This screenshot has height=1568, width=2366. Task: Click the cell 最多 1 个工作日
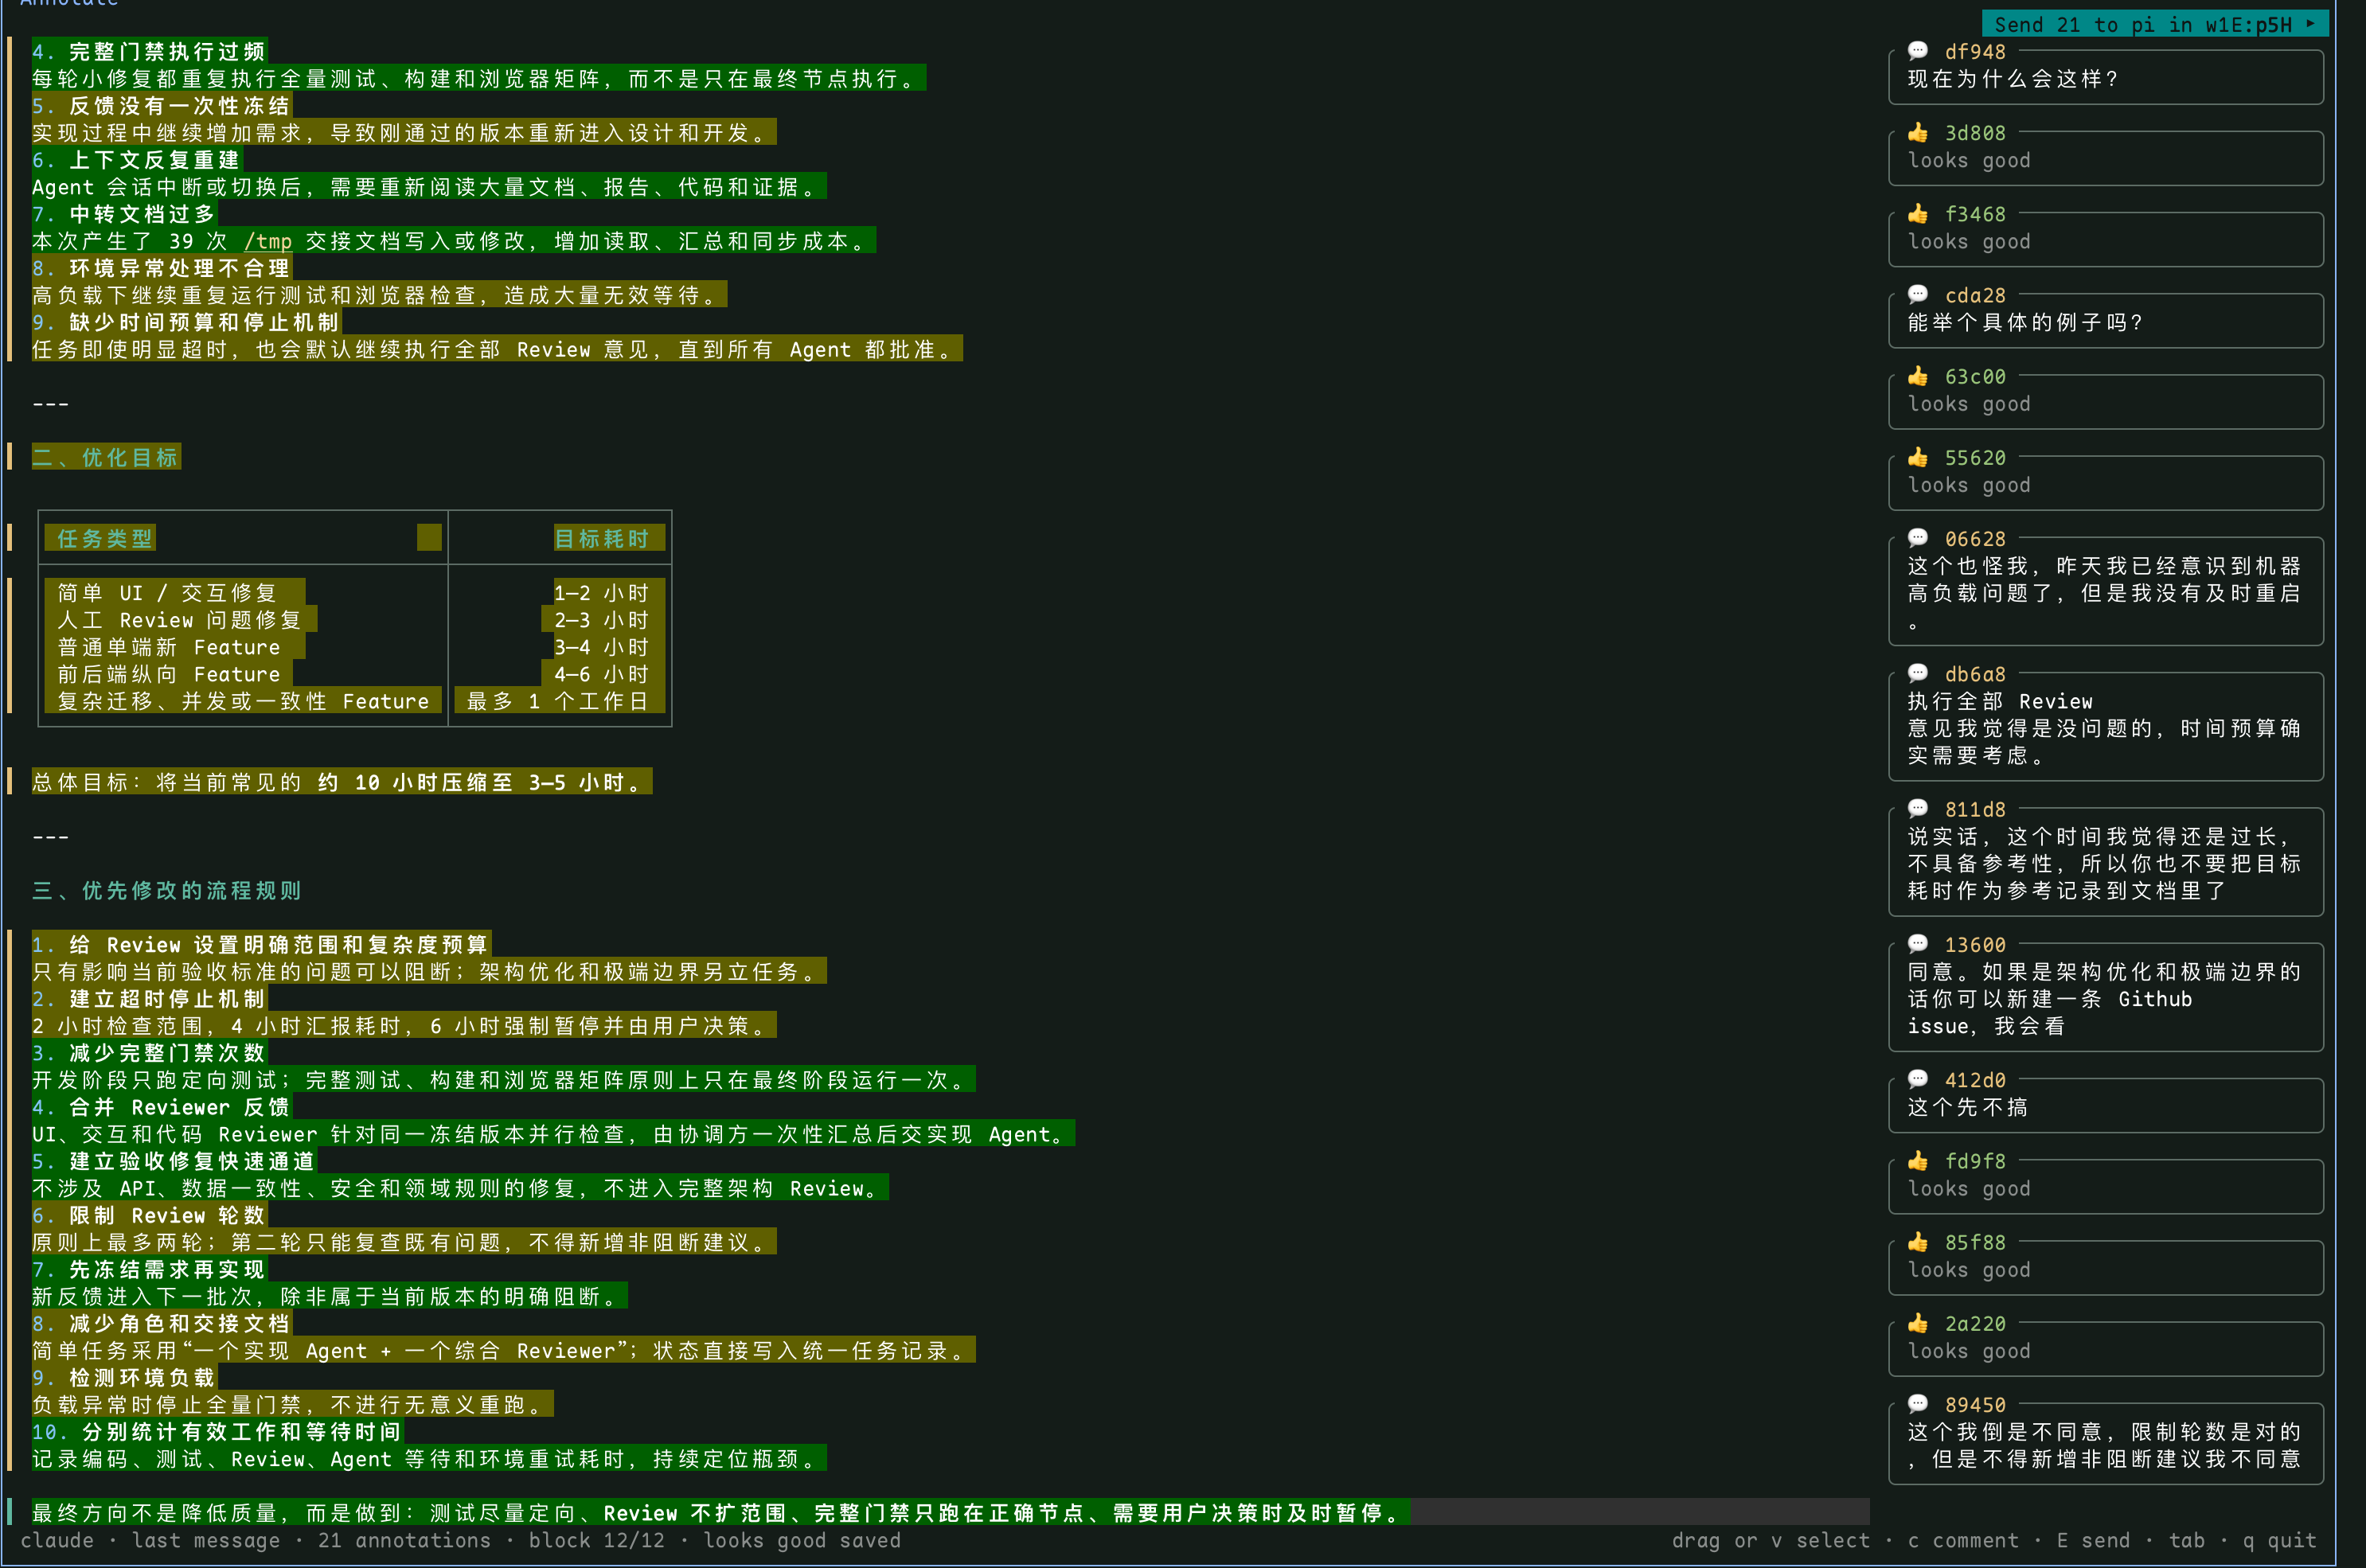(x=558, y=701)
